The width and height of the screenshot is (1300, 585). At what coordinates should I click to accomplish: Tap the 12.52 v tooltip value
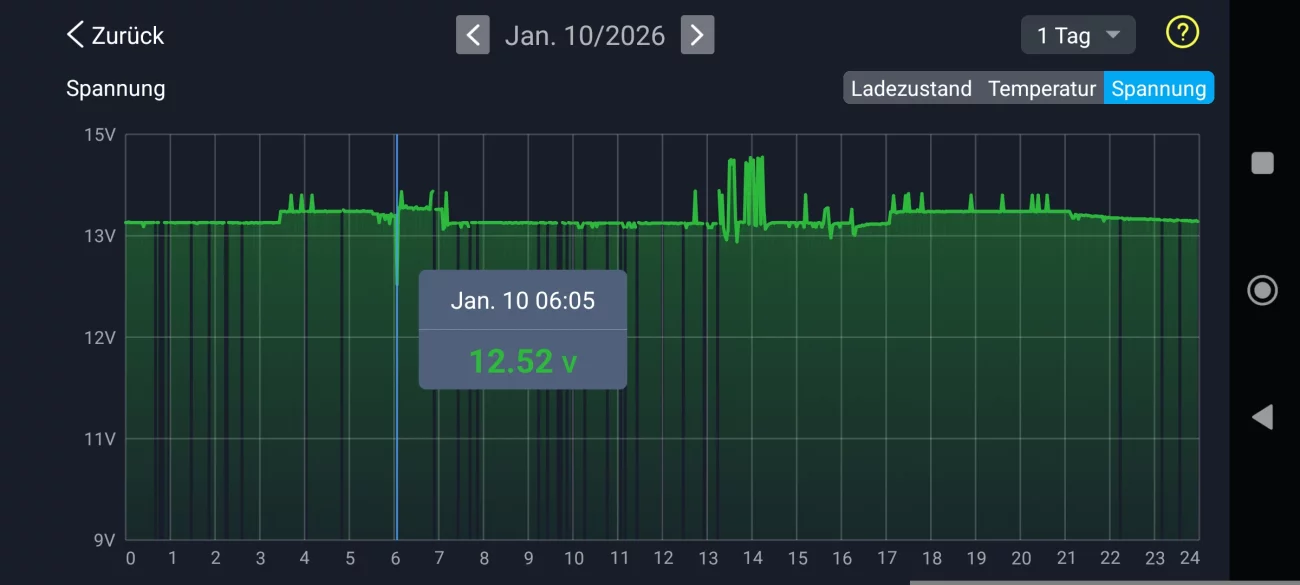pyautogui.click(x=523, y=360)
